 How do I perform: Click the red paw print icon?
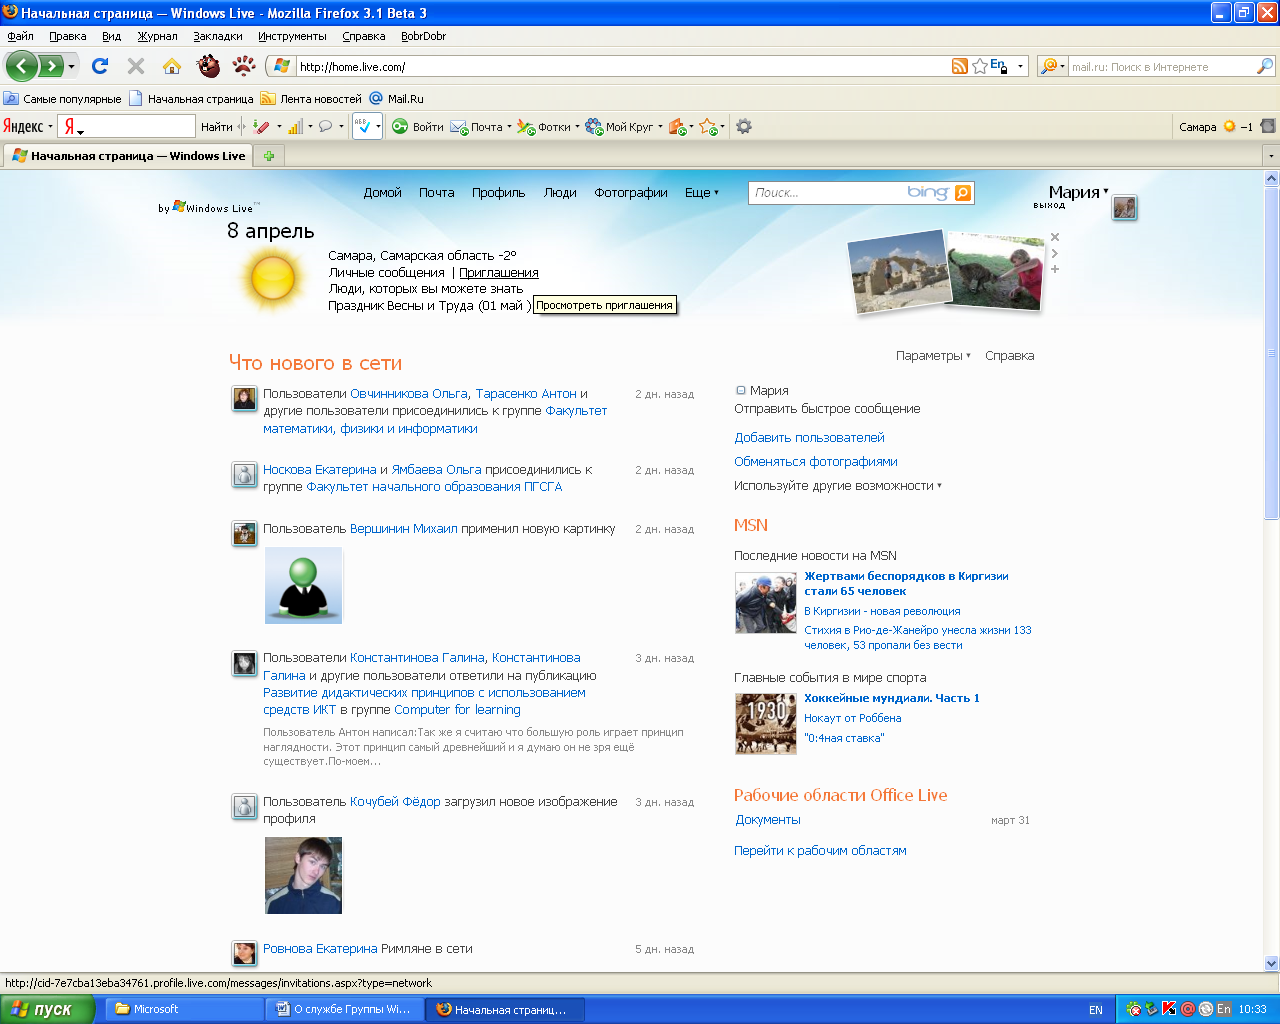click(x=244, y=66)
